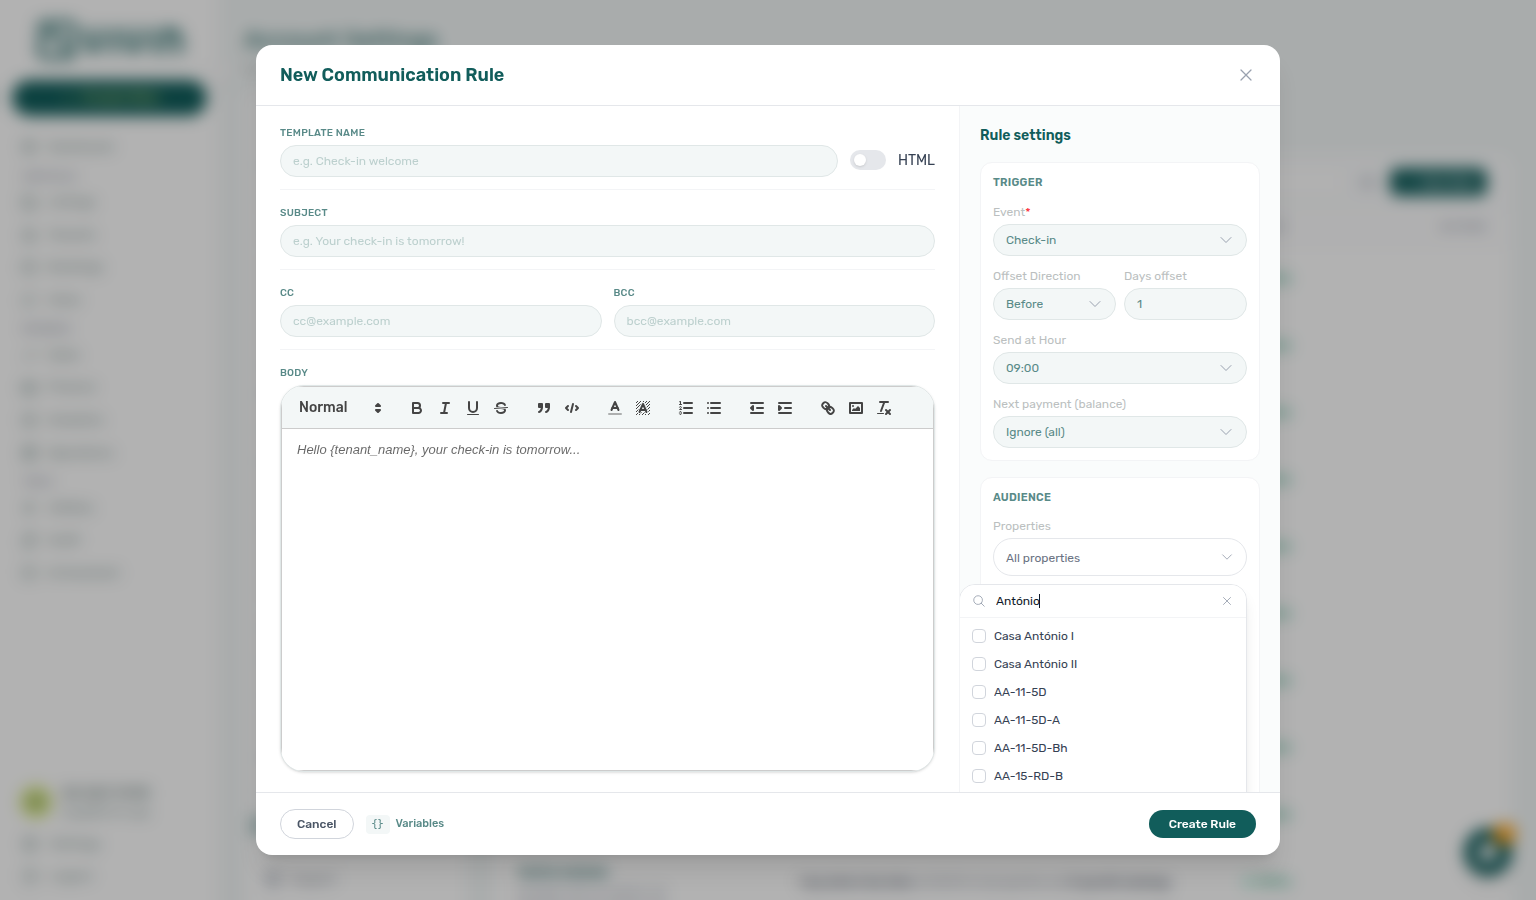Focus the Template Name input field

(x=558, y=161)
